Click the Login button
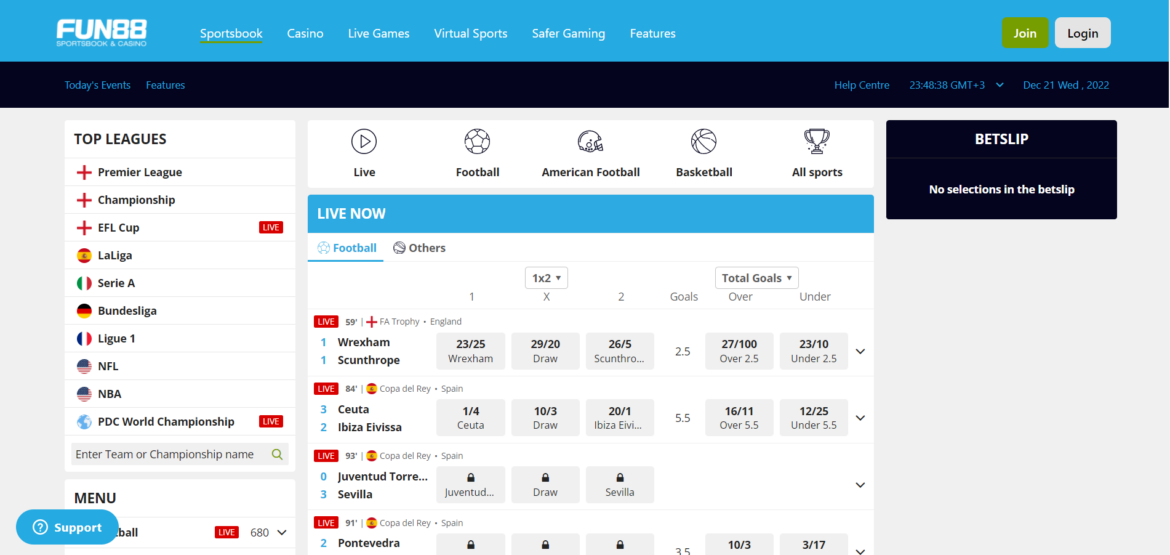The height and width of the screenshot is (555, 1170). coord(1083,33)
